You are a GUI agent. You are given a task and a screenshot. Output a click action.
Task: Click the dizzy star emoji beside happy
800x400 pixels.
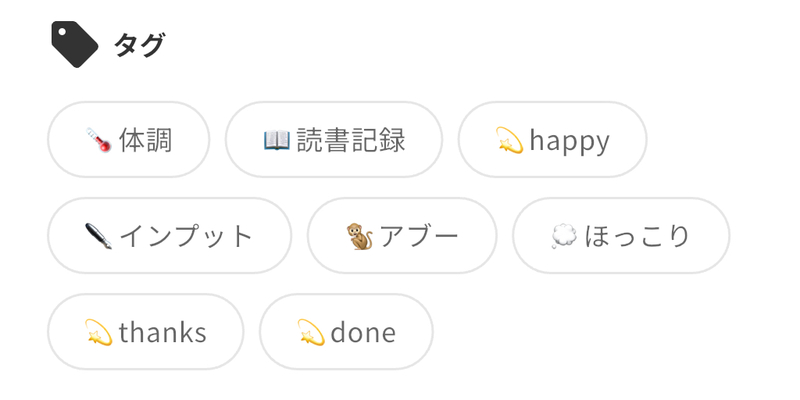[x=509, y=141]
